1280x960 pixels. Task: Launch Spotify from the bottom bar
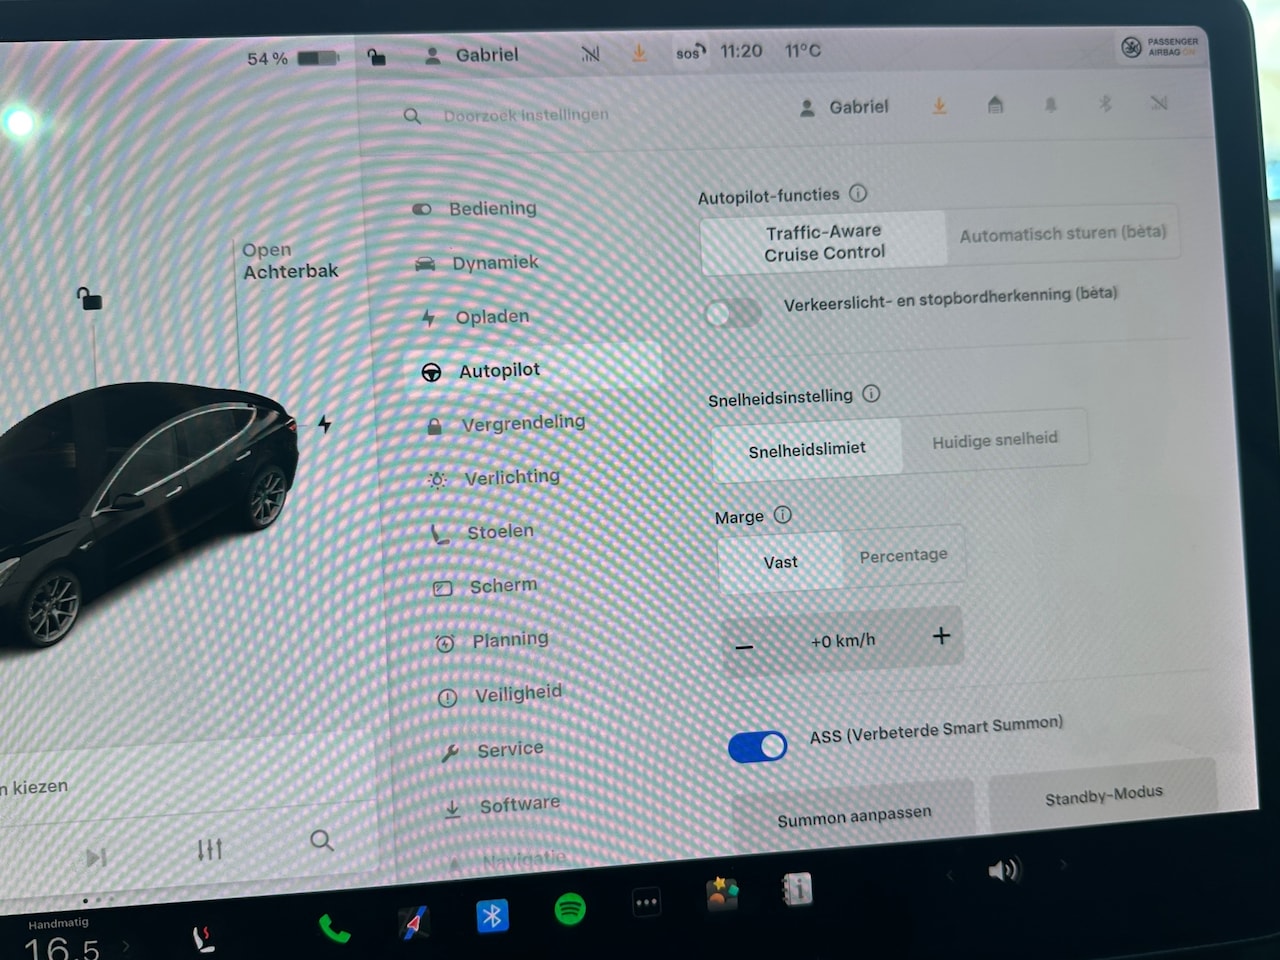point(570,909)
